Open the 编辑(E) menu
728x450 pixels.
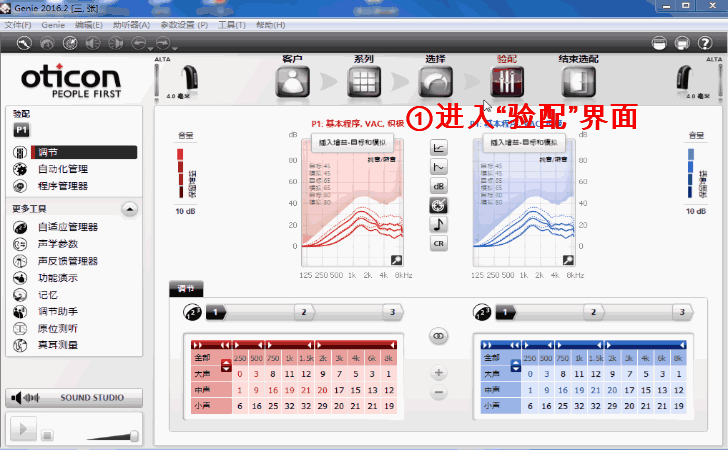coord(89,25)
